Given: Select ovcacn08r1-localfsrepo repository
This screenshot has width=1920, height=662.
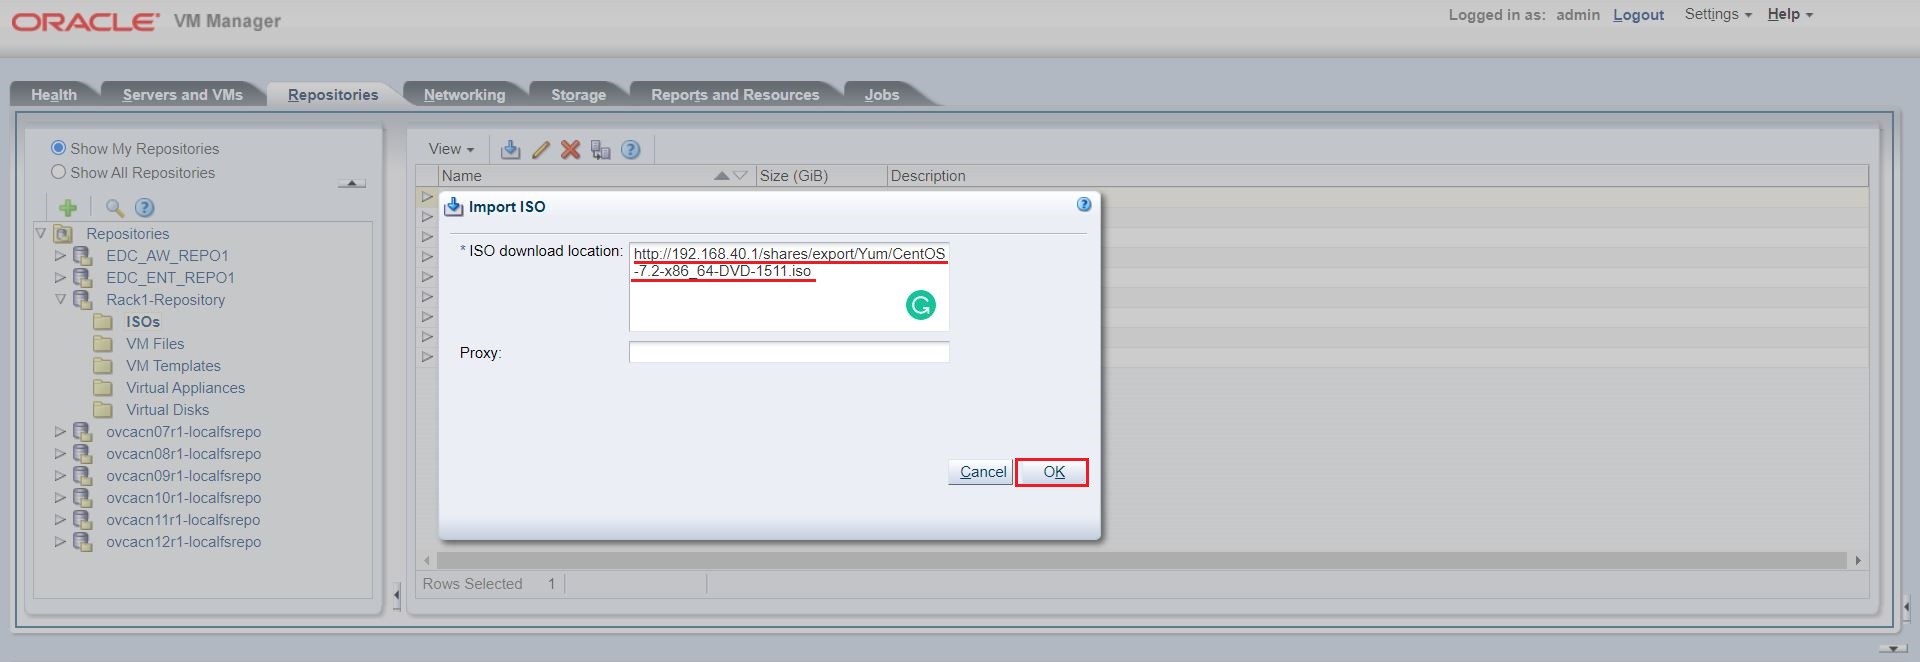Looking at the screenshot, I should coord(183,454).
